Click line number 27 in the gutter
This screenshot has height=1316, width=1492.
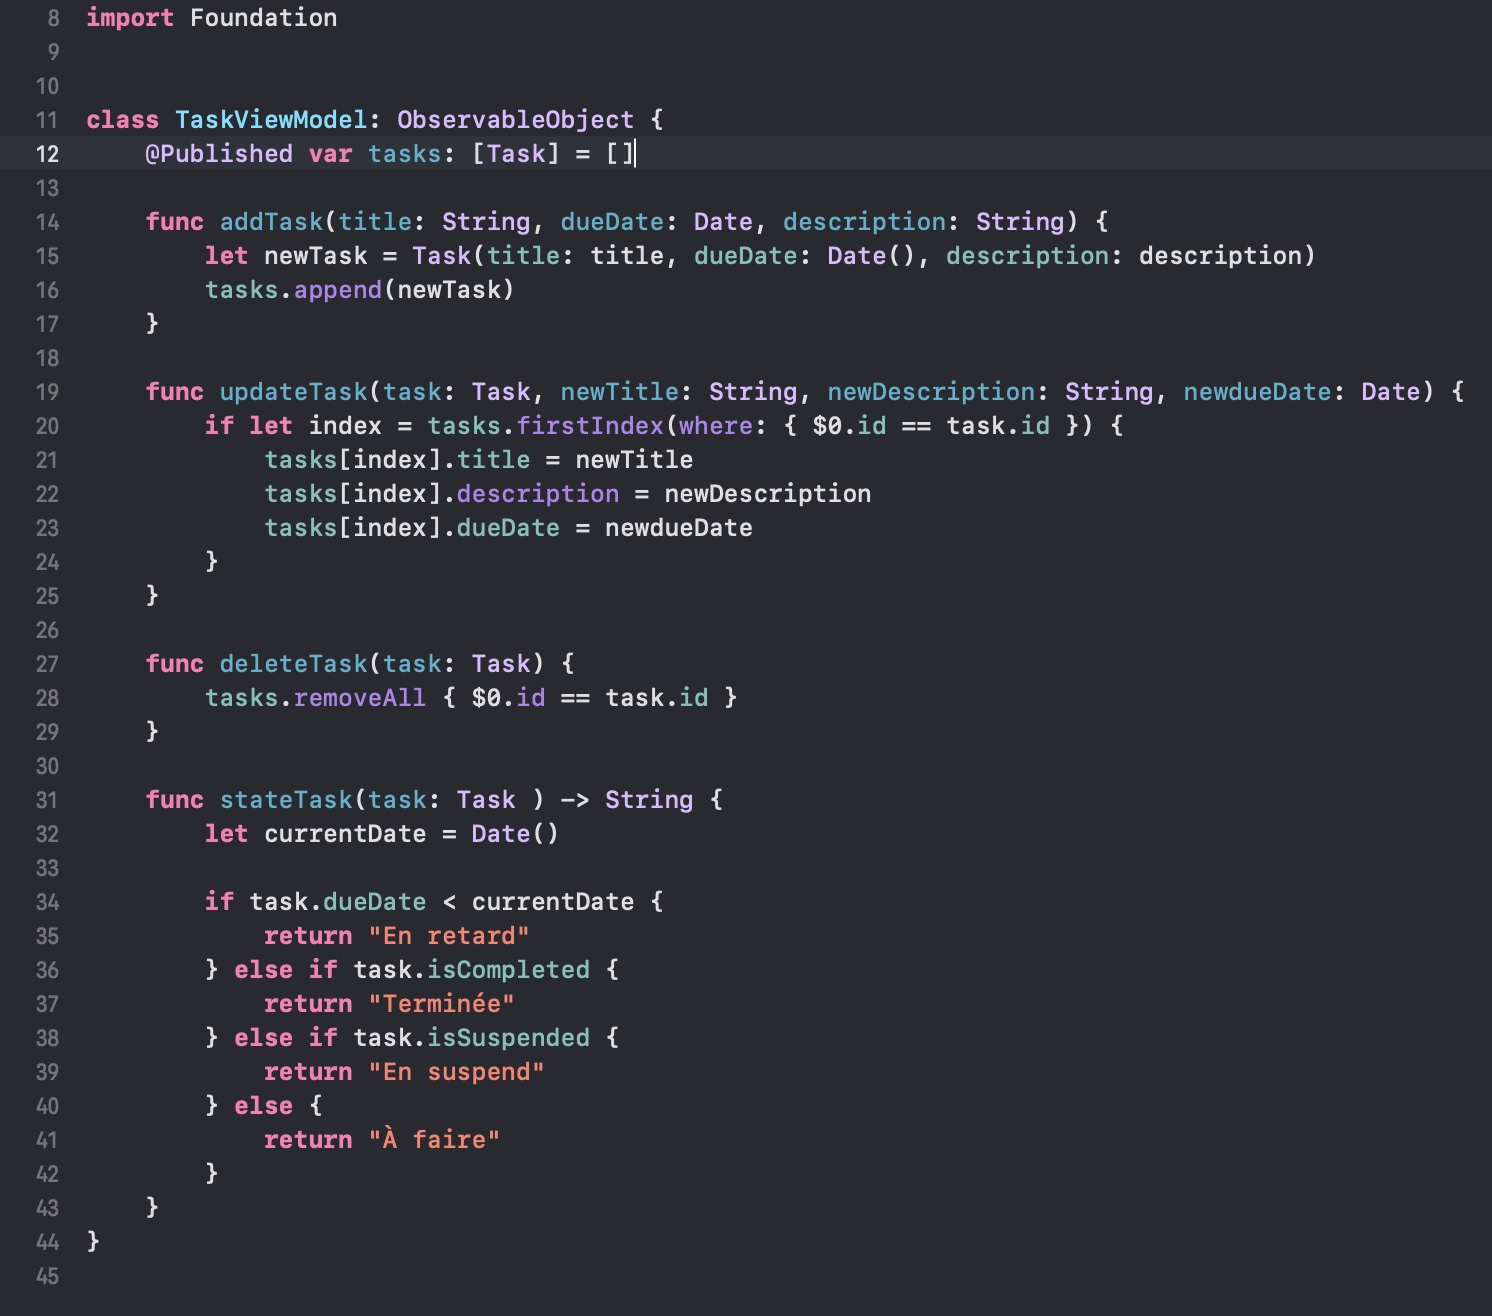click(46, 663)
